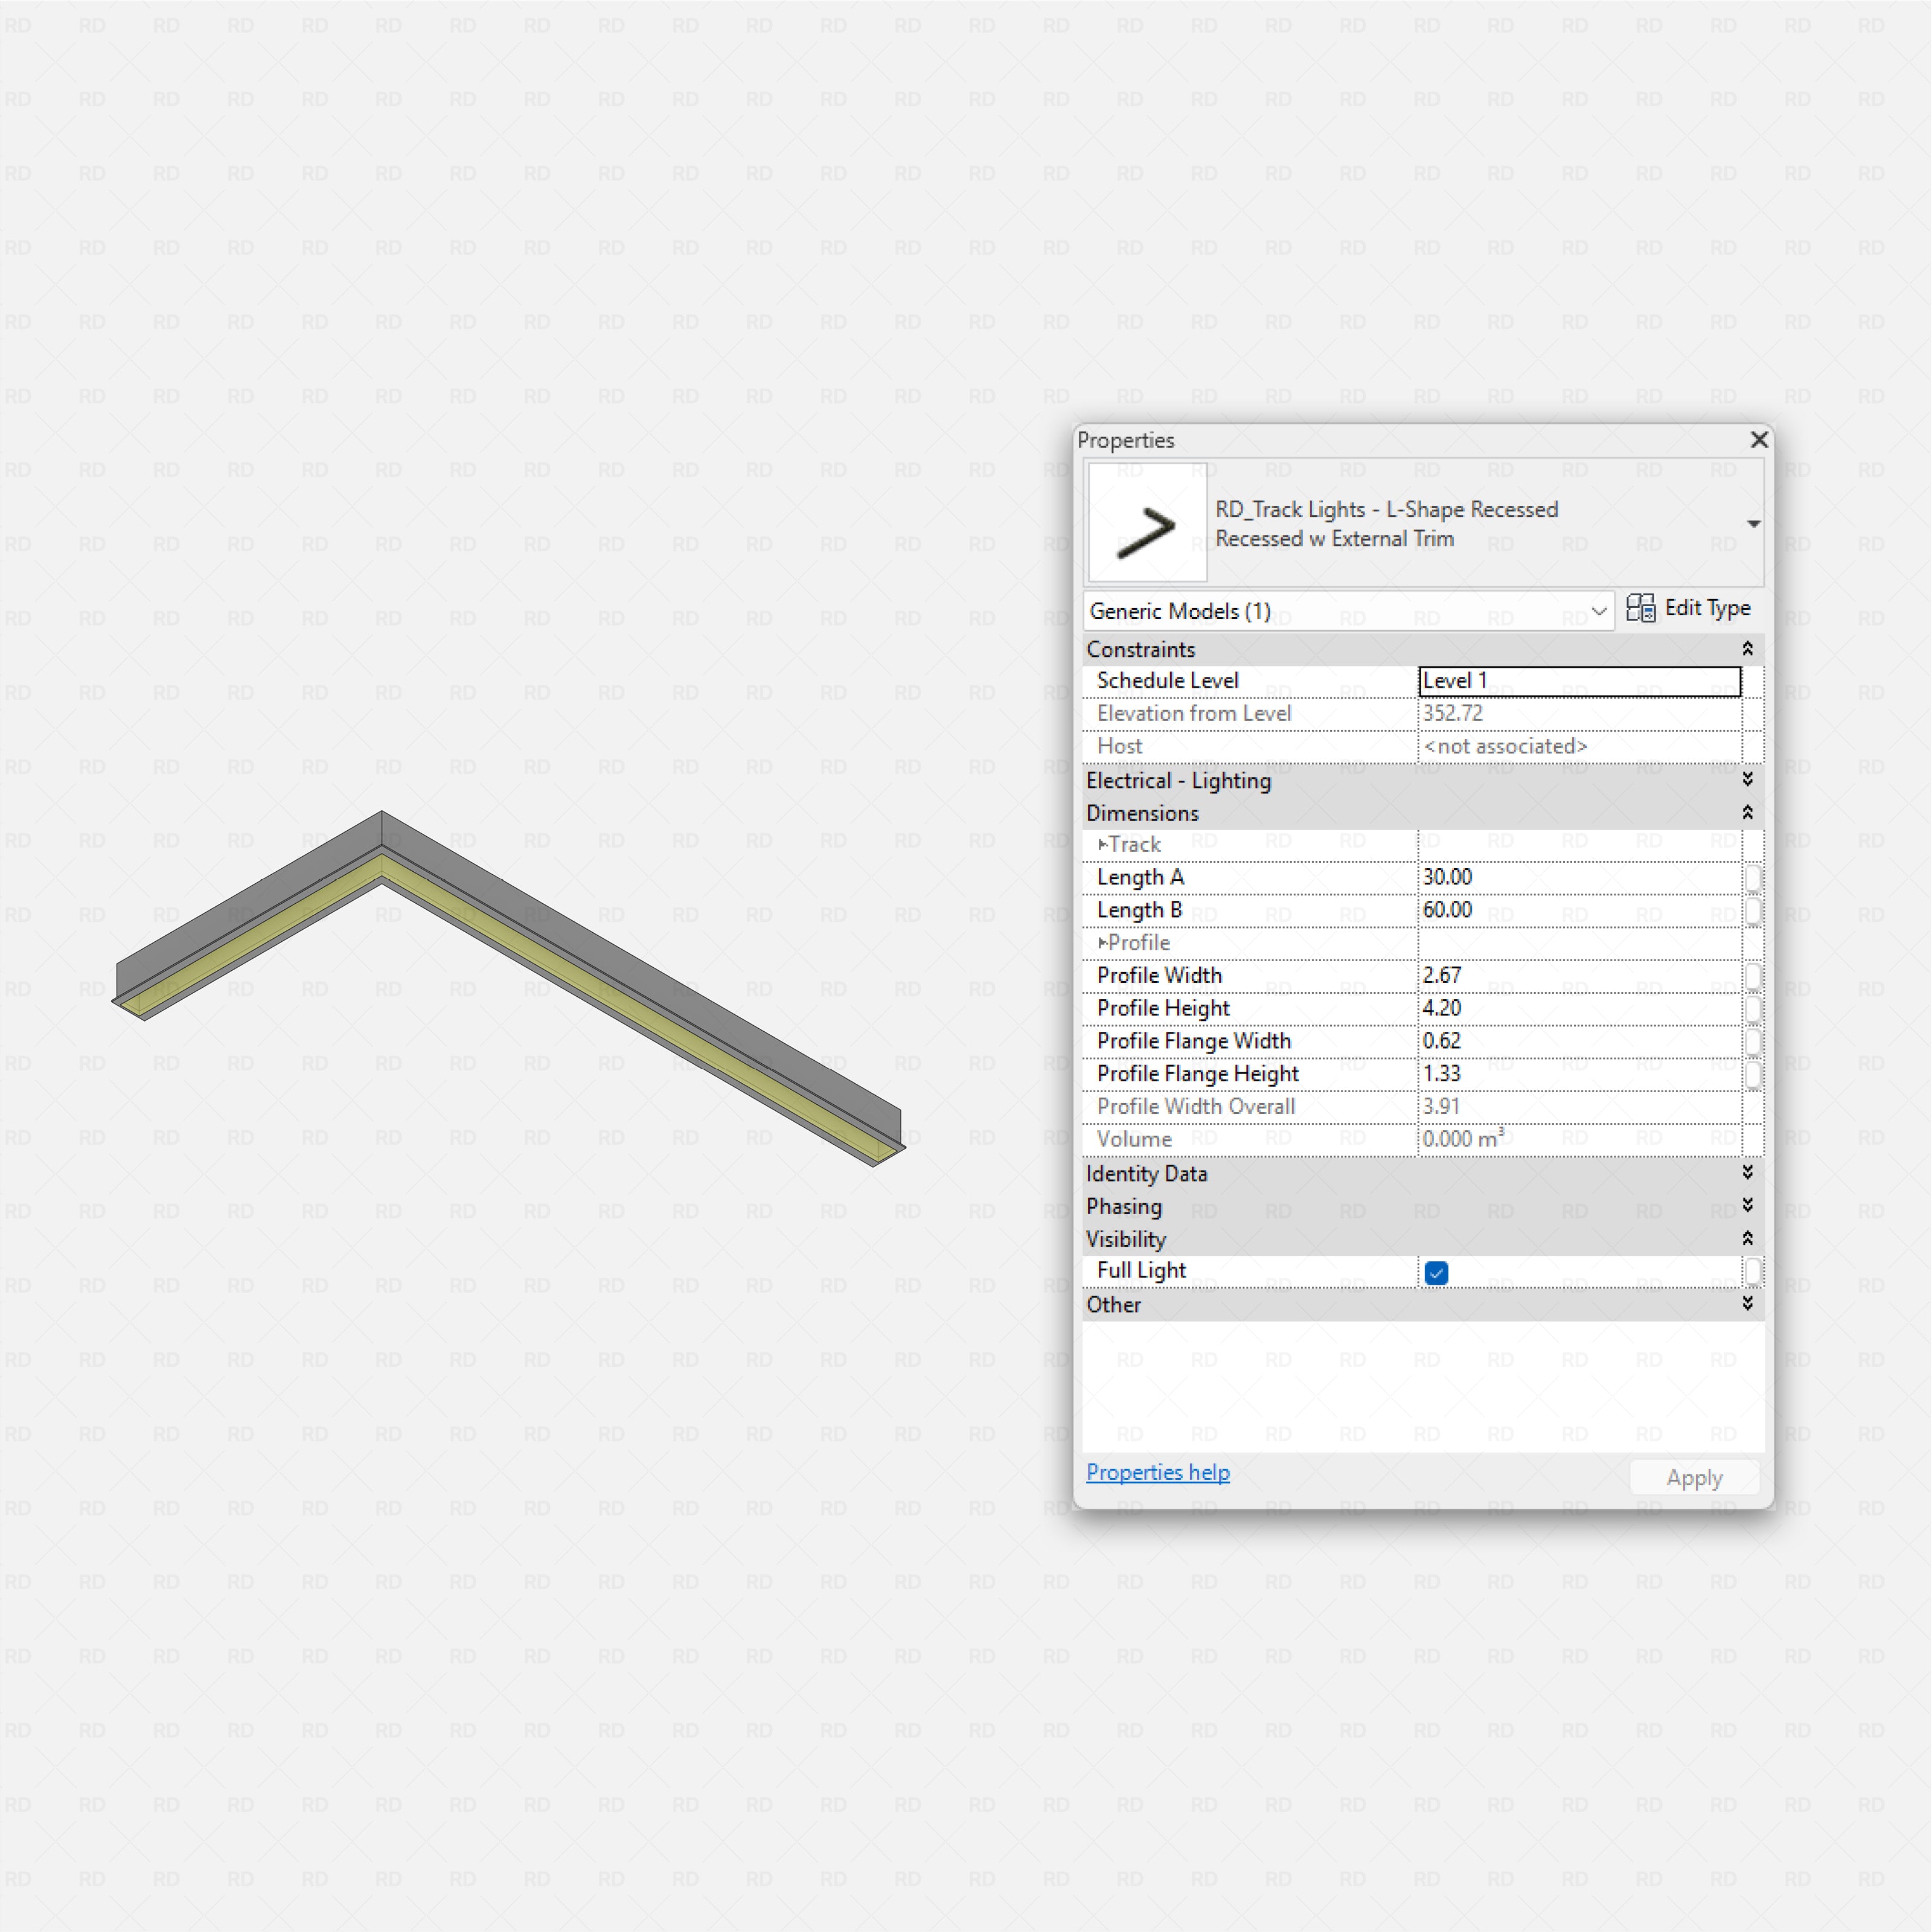Click the associate parameter button beside Profile Flange Height
Image resolution: width=1932 pixels, height=1932 pixels.
click(1755, 1074)
